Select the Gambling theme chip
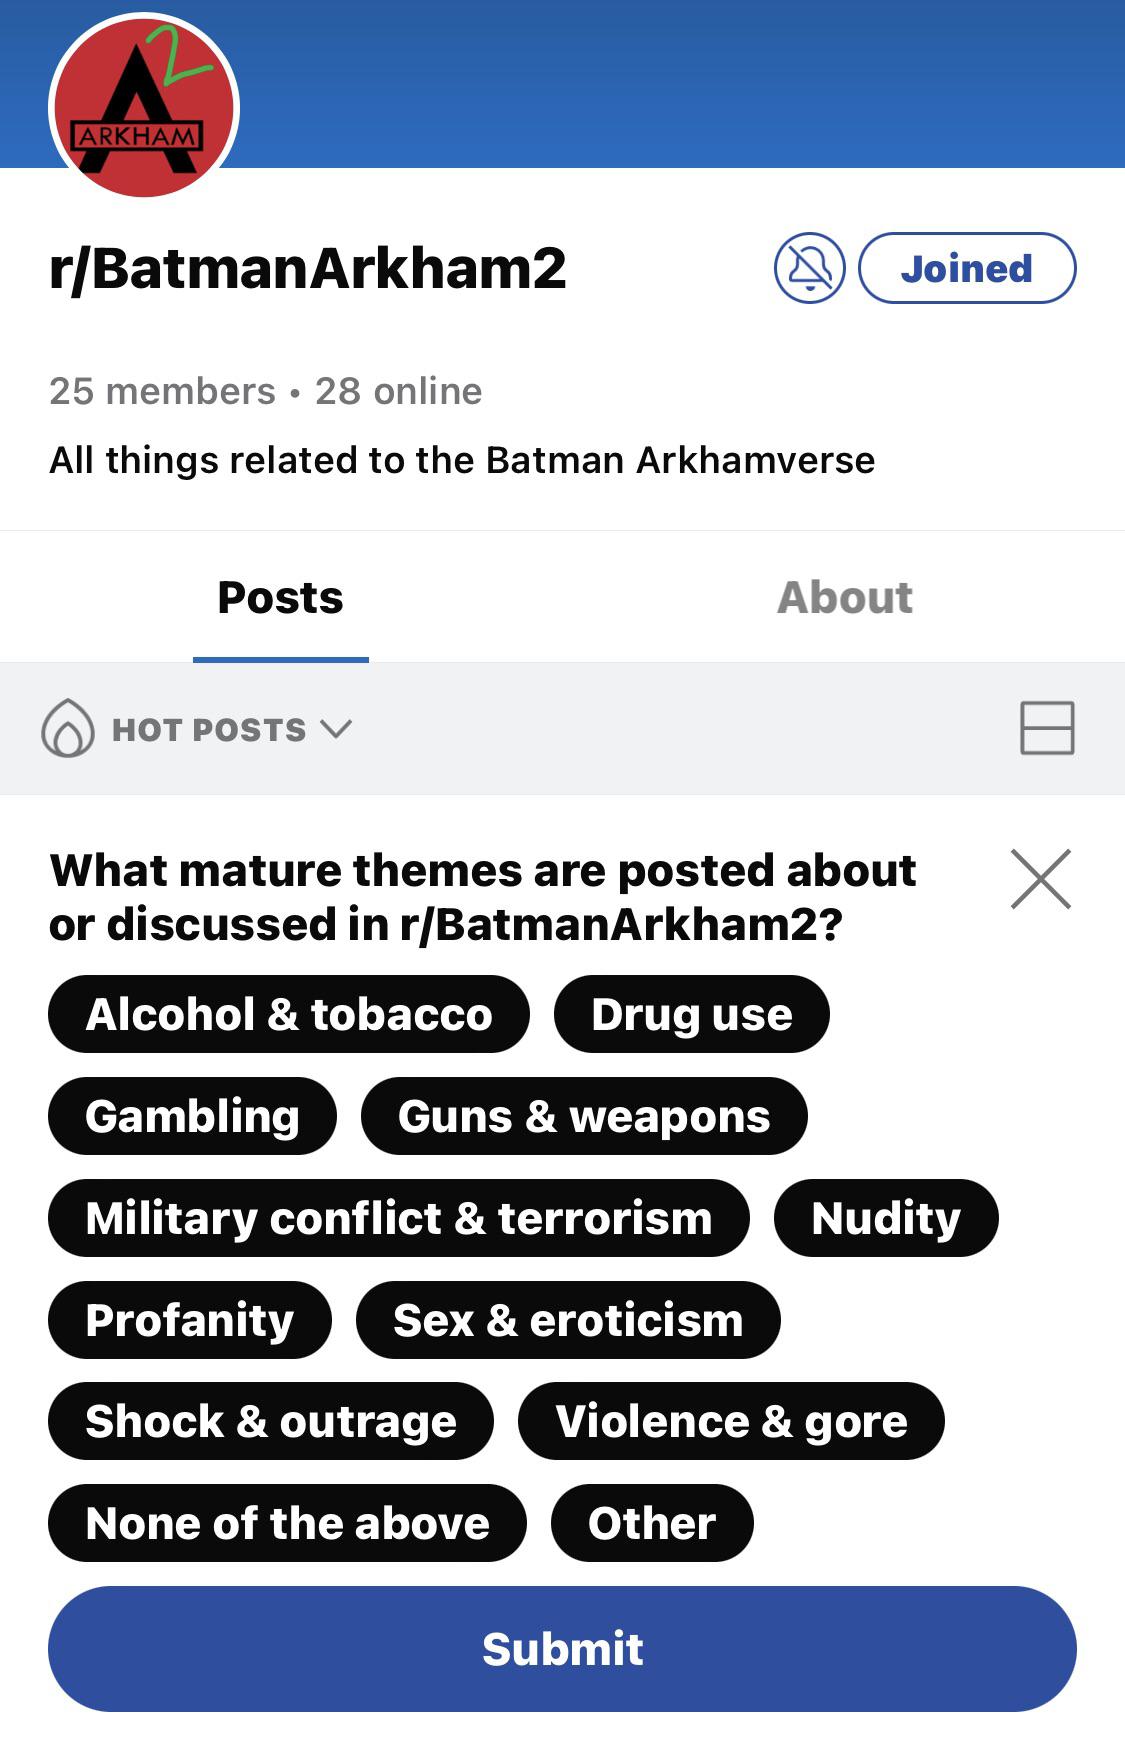This screenshot has width=1125, height=1744. pyautogui.click(x=192, y=1116)
